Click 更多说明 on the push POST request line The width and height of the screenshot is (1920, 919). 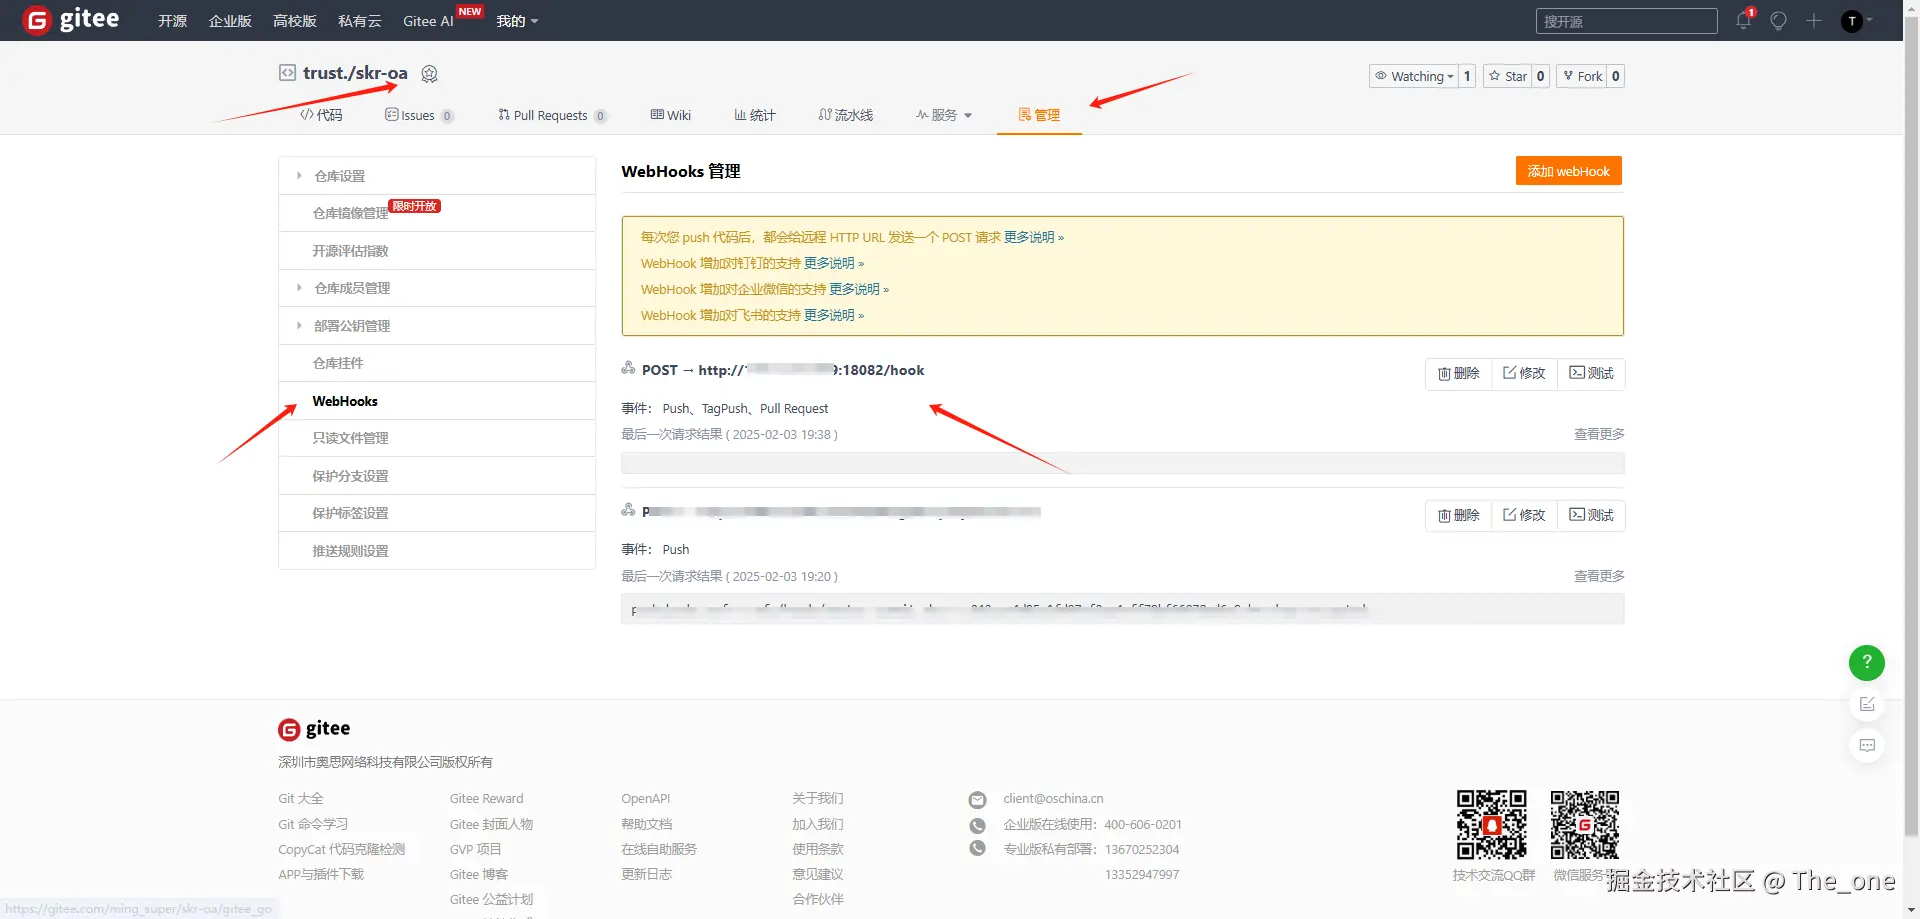1033,237
